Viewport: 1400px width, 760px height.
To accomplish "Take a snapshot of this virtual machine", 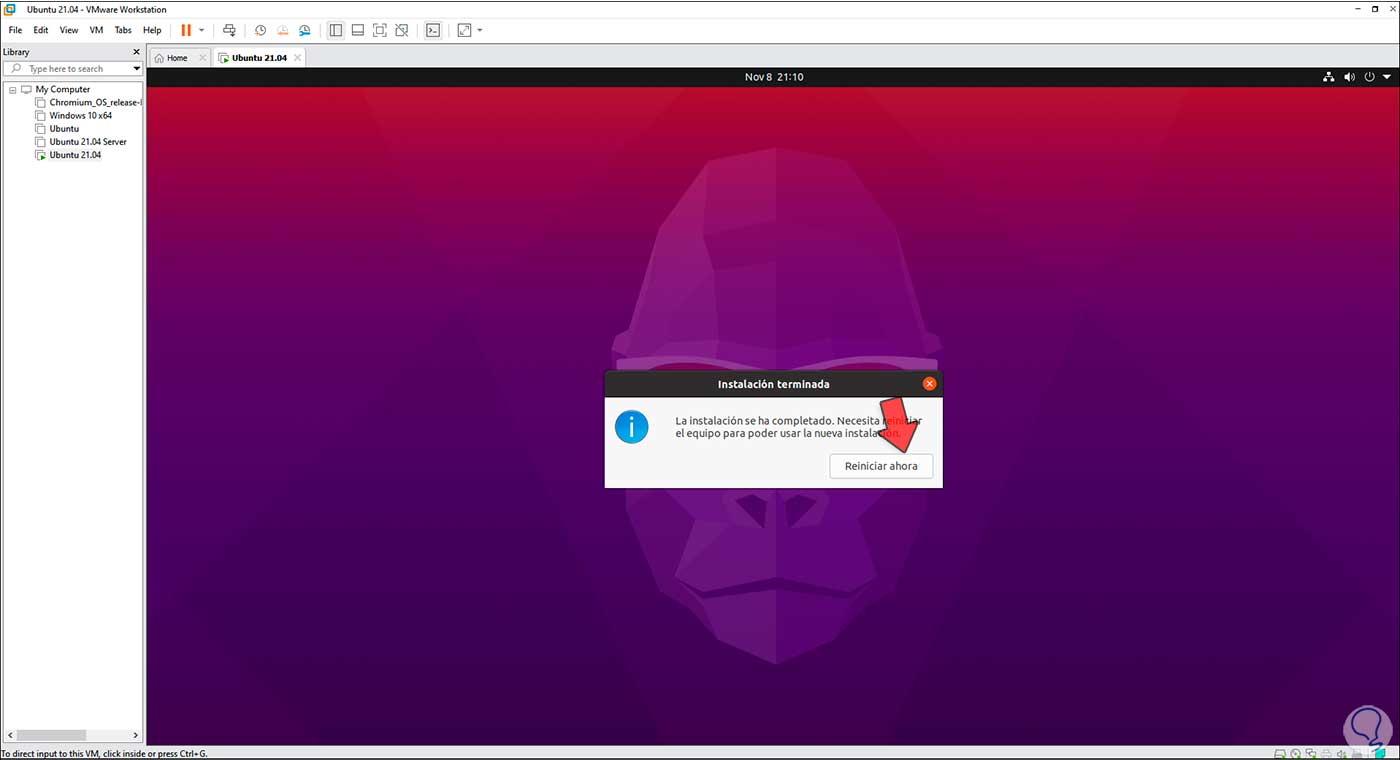I will coord(260,30).
